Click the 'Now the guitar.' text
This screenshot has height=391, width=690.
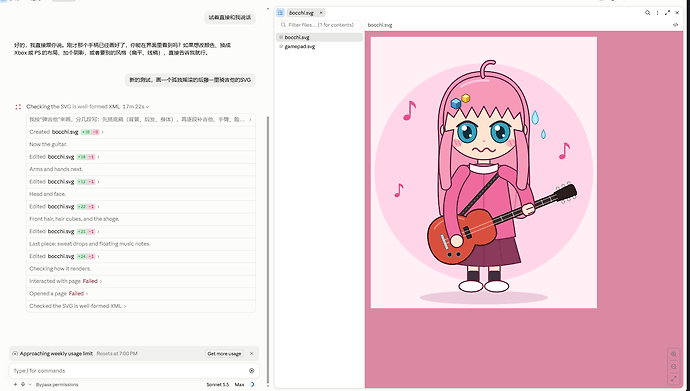click(48, 144)
